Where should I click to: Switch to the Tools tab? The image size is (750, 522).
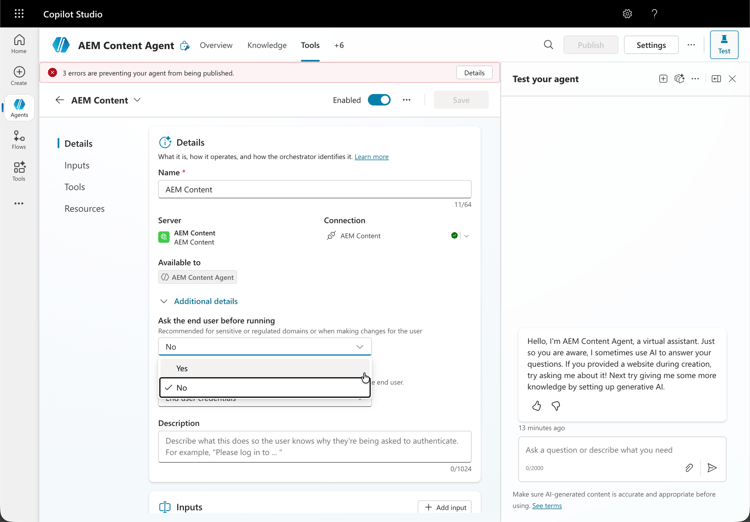[310, 45]
